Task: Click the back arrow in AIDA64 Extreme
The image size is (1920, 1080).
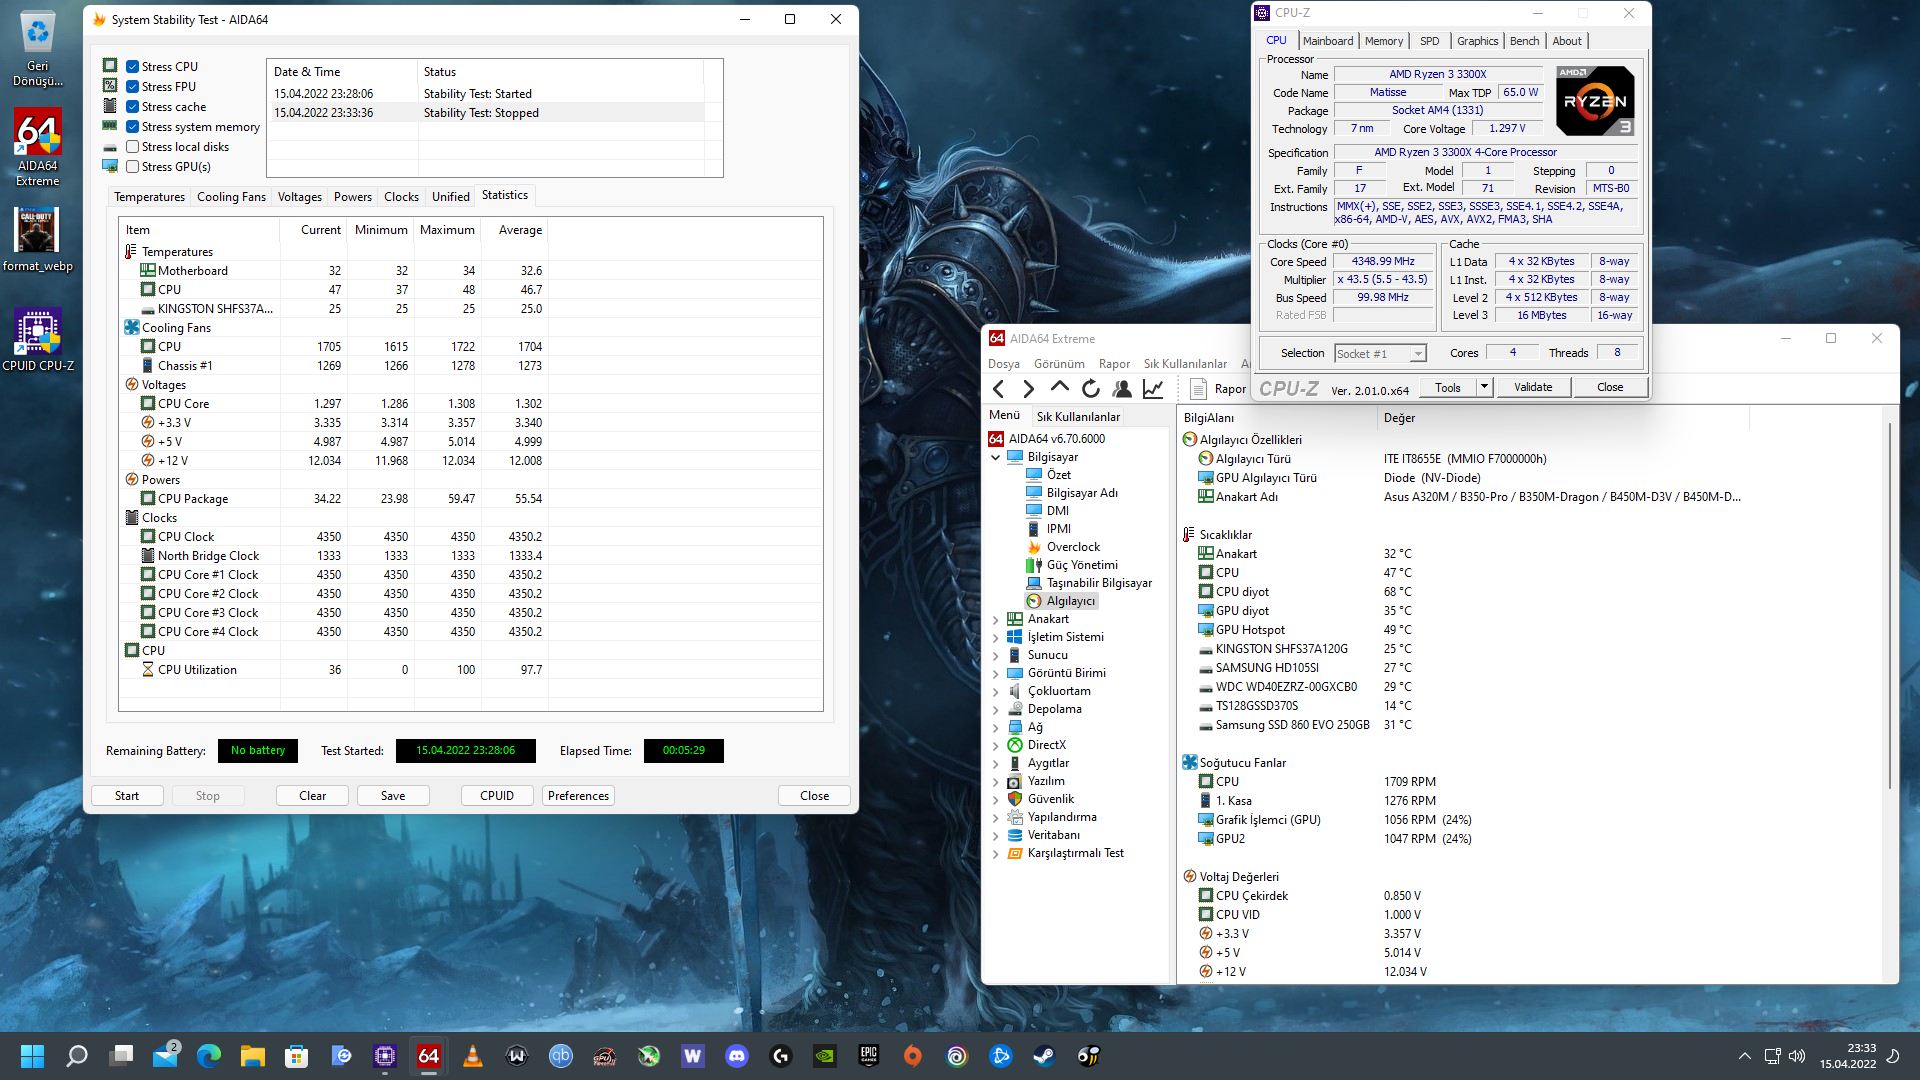Action: point(998,389)
